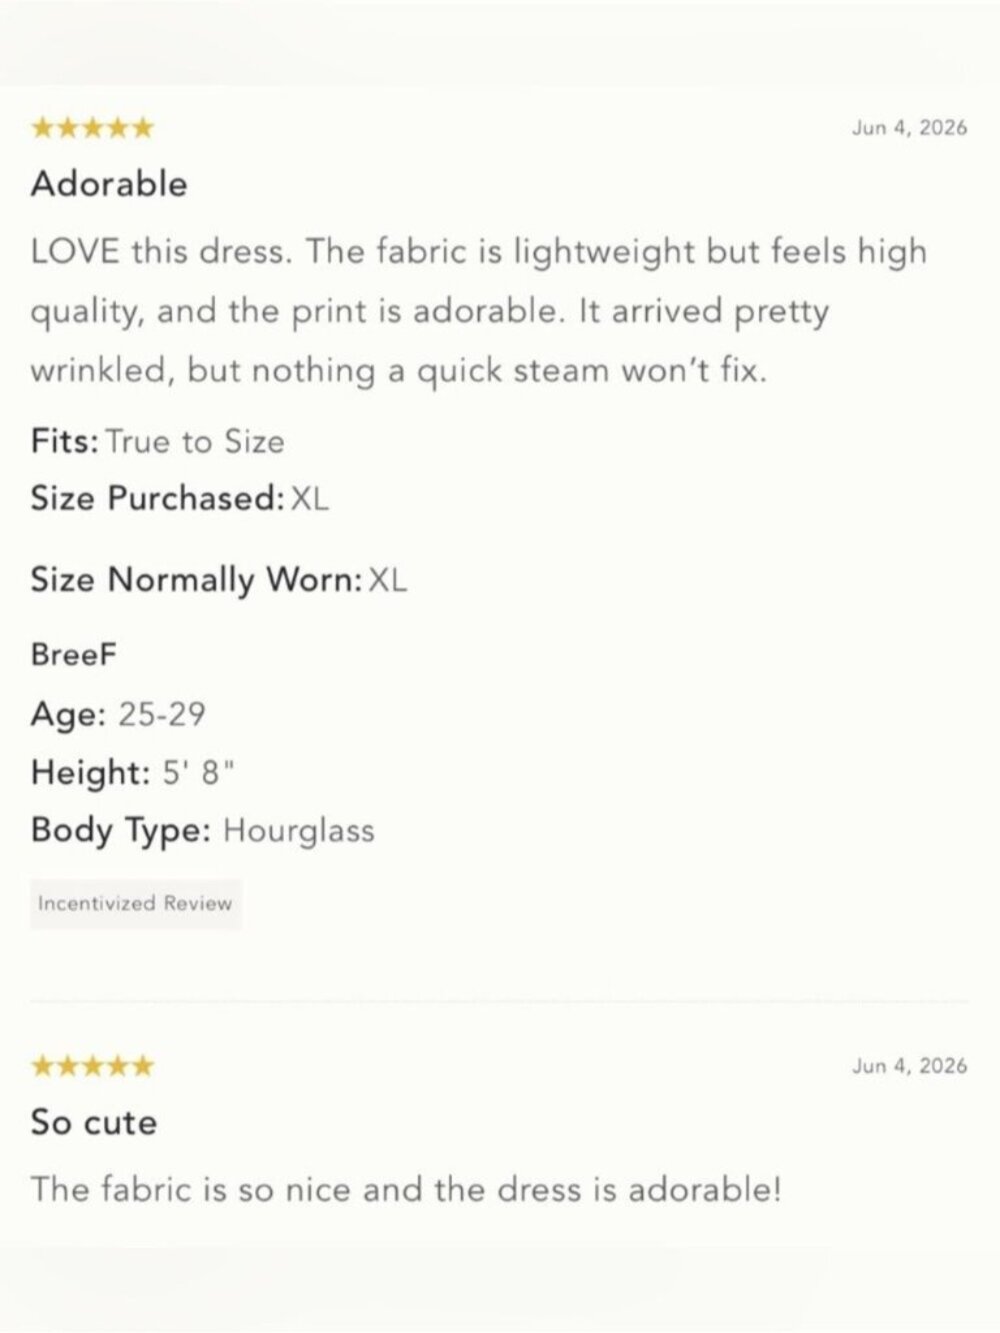This screenshot has width=1000, height=1333.
Task: Select the So cute review title
Action: (x=94, y=1122)
